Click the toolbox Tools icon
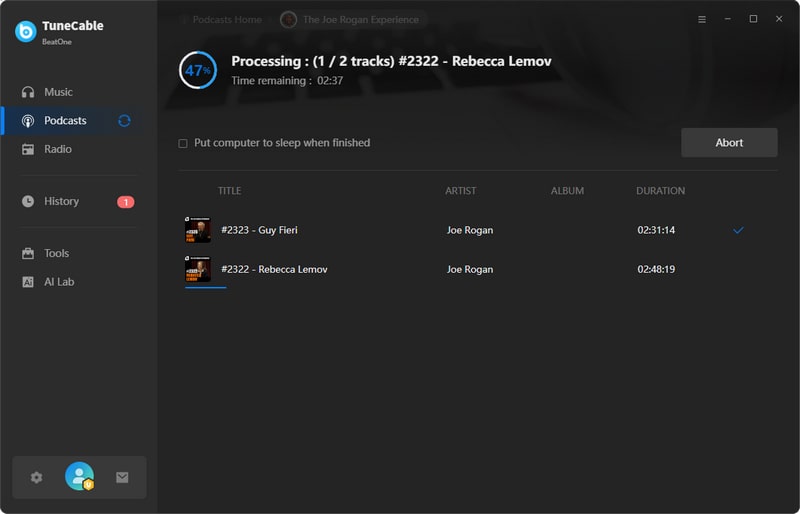Screen dimensions: 800x514 pos(28,253)
